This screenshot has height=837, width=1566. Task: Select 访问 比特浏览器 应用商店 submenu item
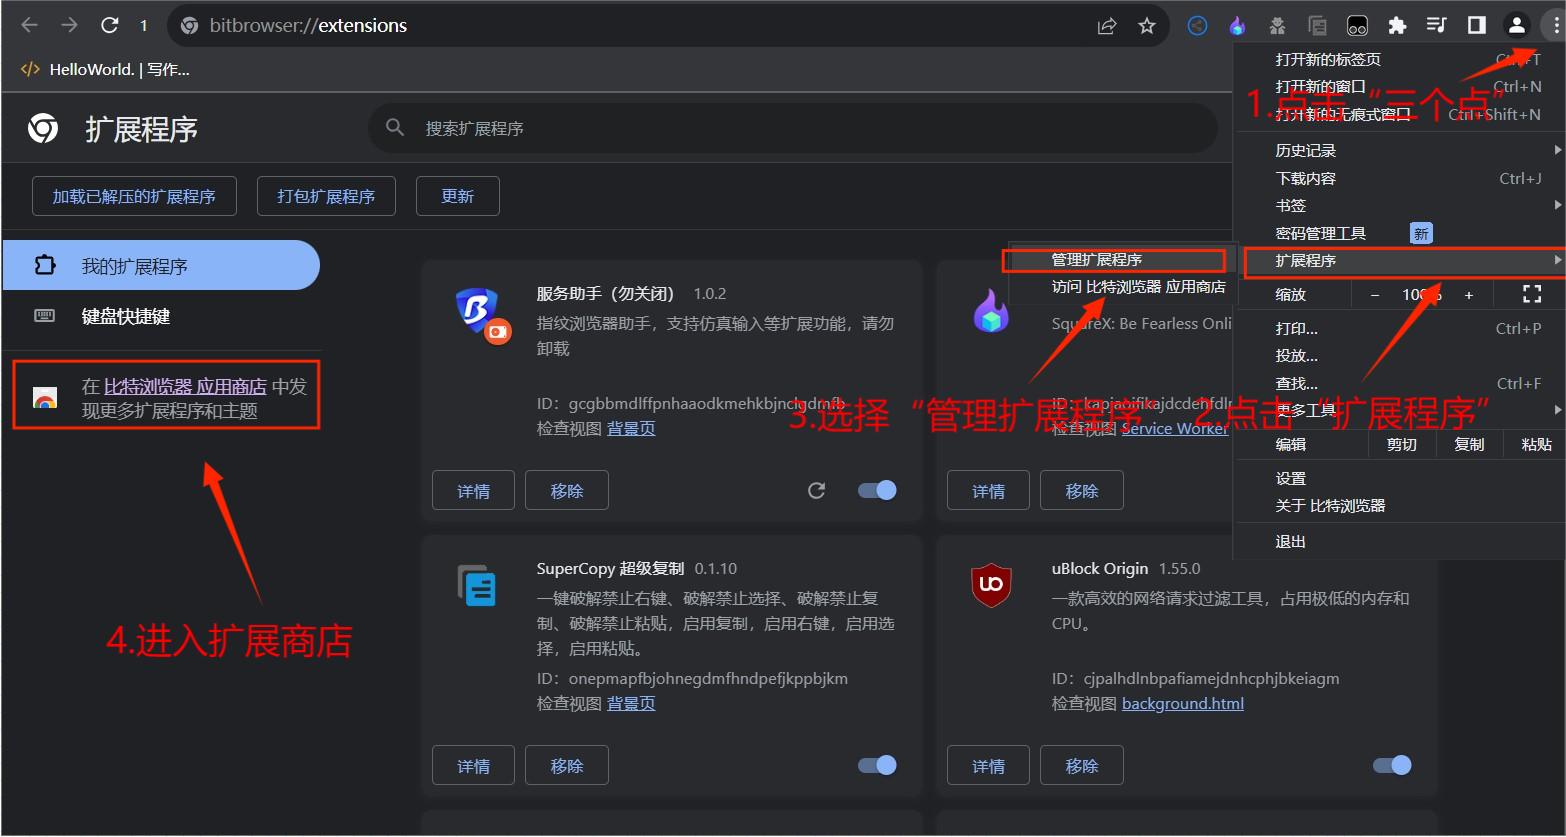[x=1122, y=287]
